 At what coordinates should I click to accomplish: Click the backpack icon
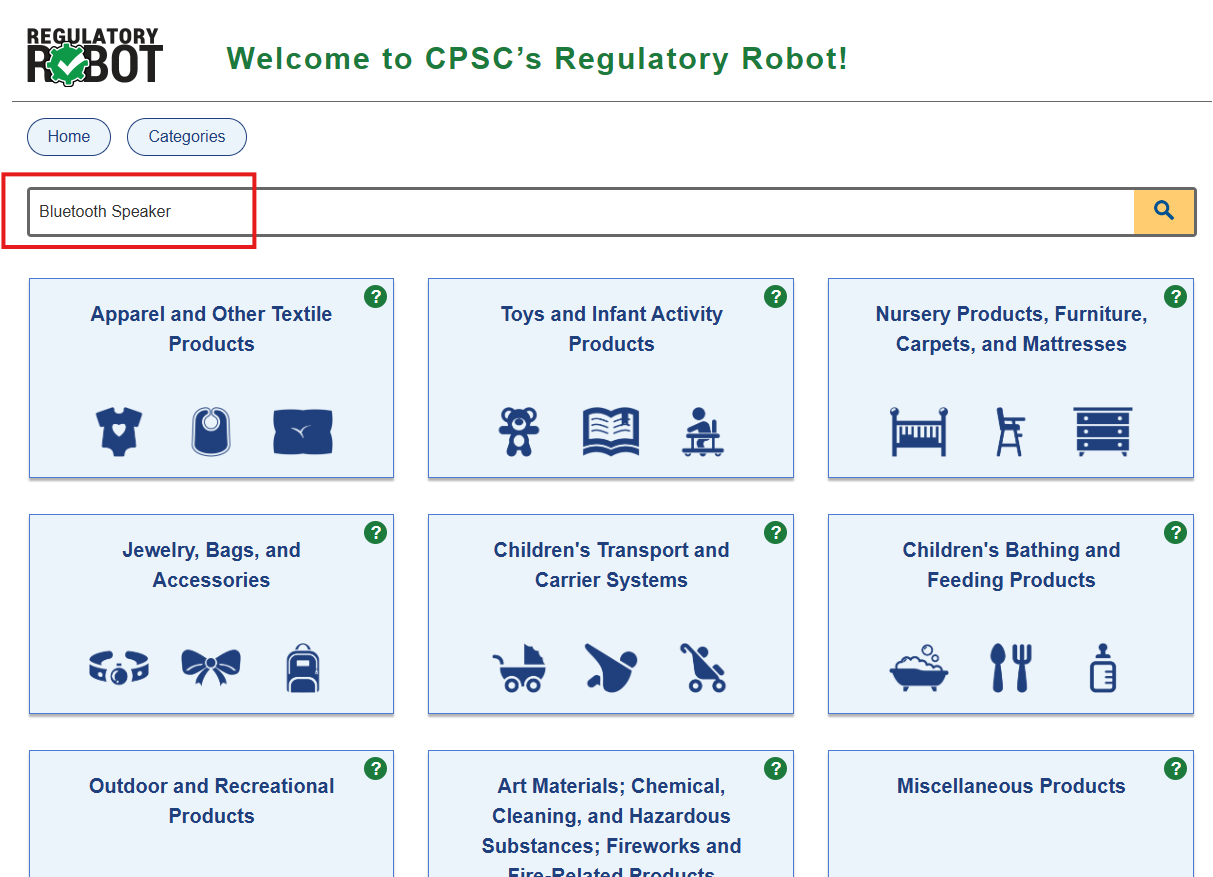point(303,668)
